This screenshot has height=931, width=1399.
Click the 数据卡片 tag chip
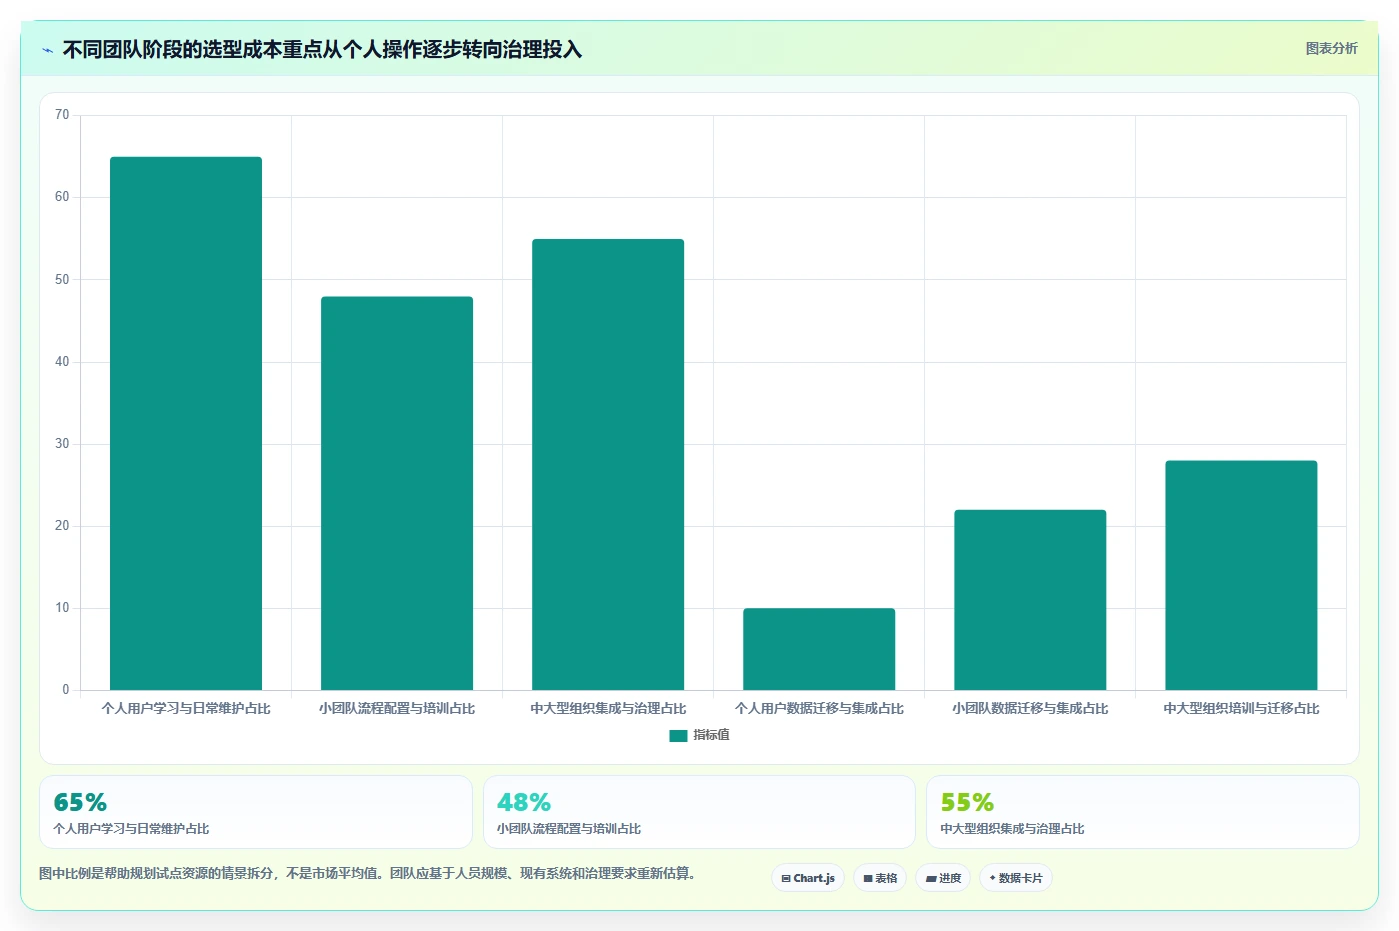click(x=1016, y=878)
